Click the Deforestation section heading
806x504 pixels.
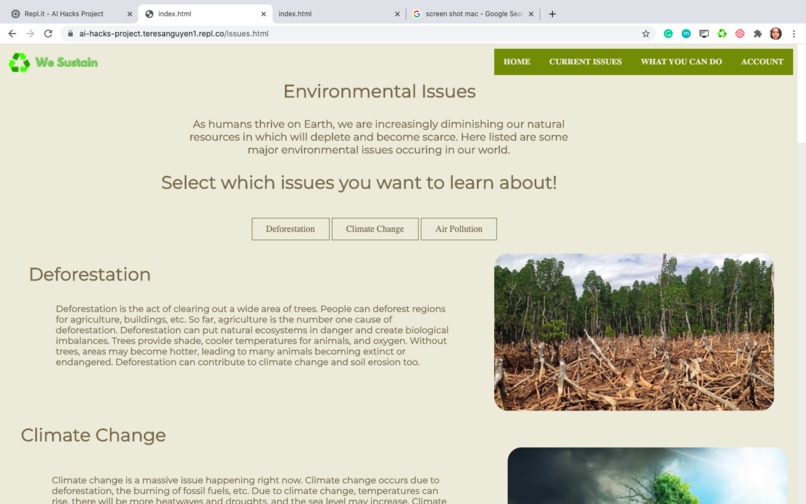pos(89,275)
